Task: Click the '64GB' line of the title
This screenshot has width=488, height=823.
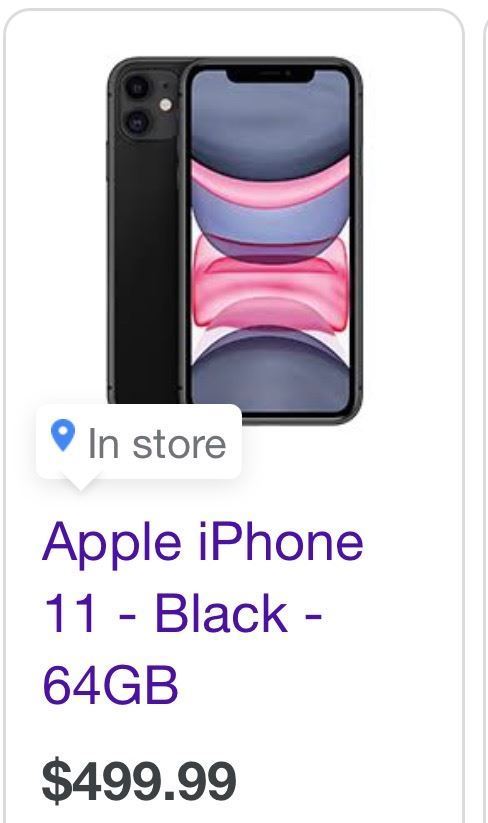Action: [x=110, y=686]
